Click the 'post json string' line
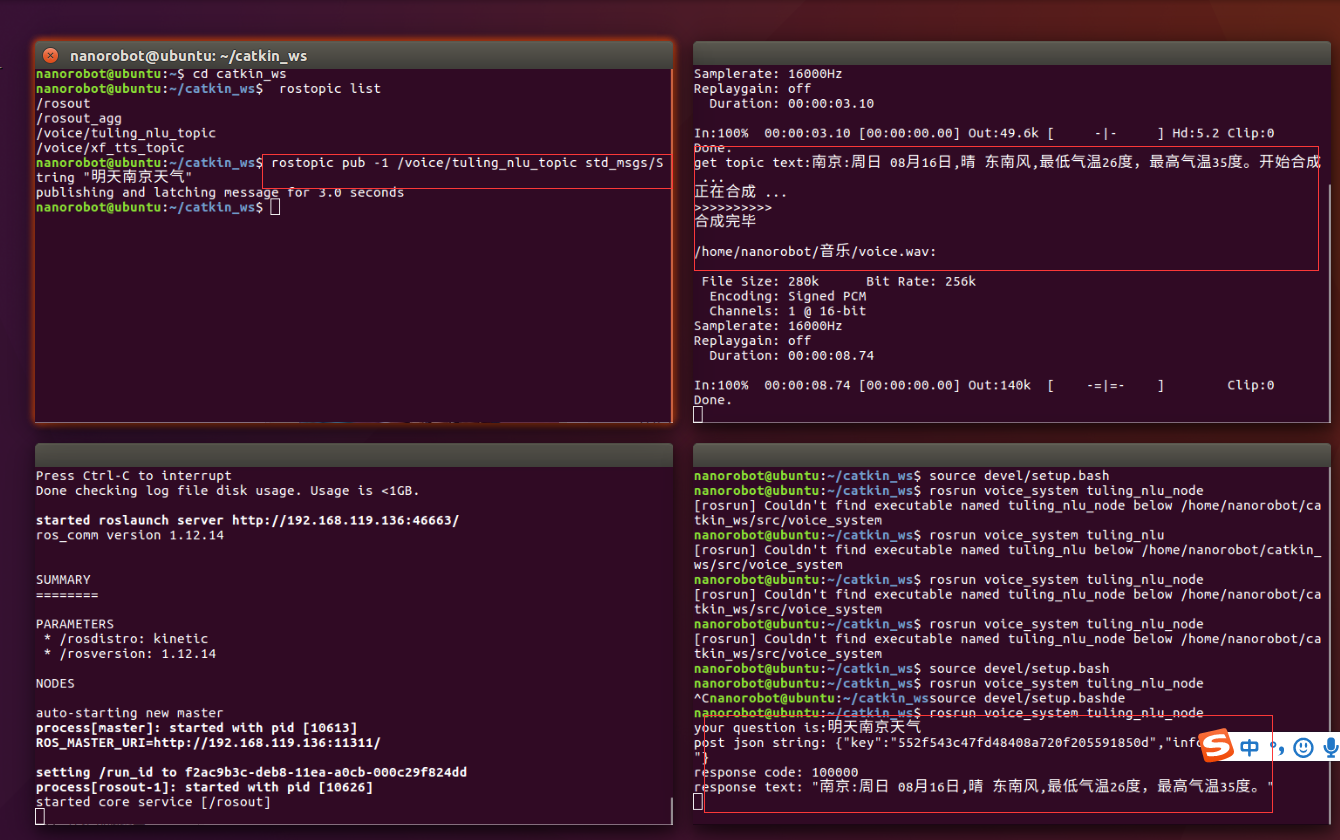Screen dimensions: 1340x840 click(947, 742)
